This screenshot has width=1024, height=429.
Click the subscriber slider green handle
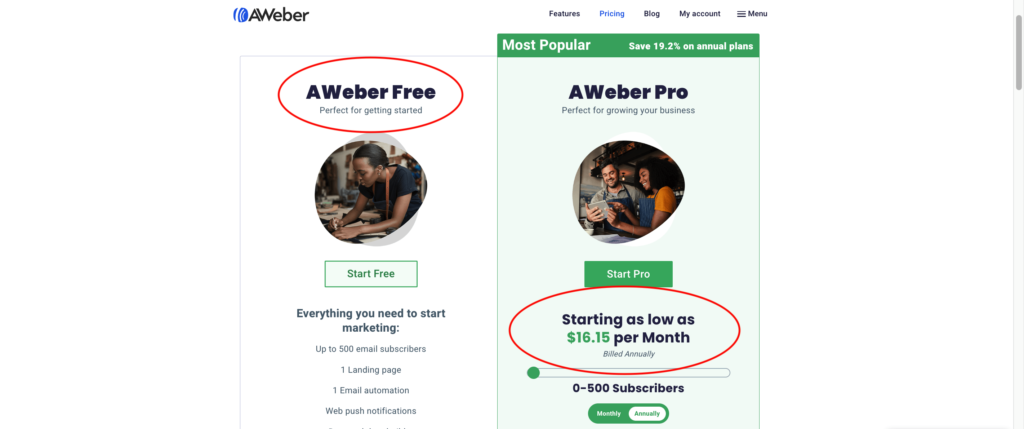[x=534, y=373]
